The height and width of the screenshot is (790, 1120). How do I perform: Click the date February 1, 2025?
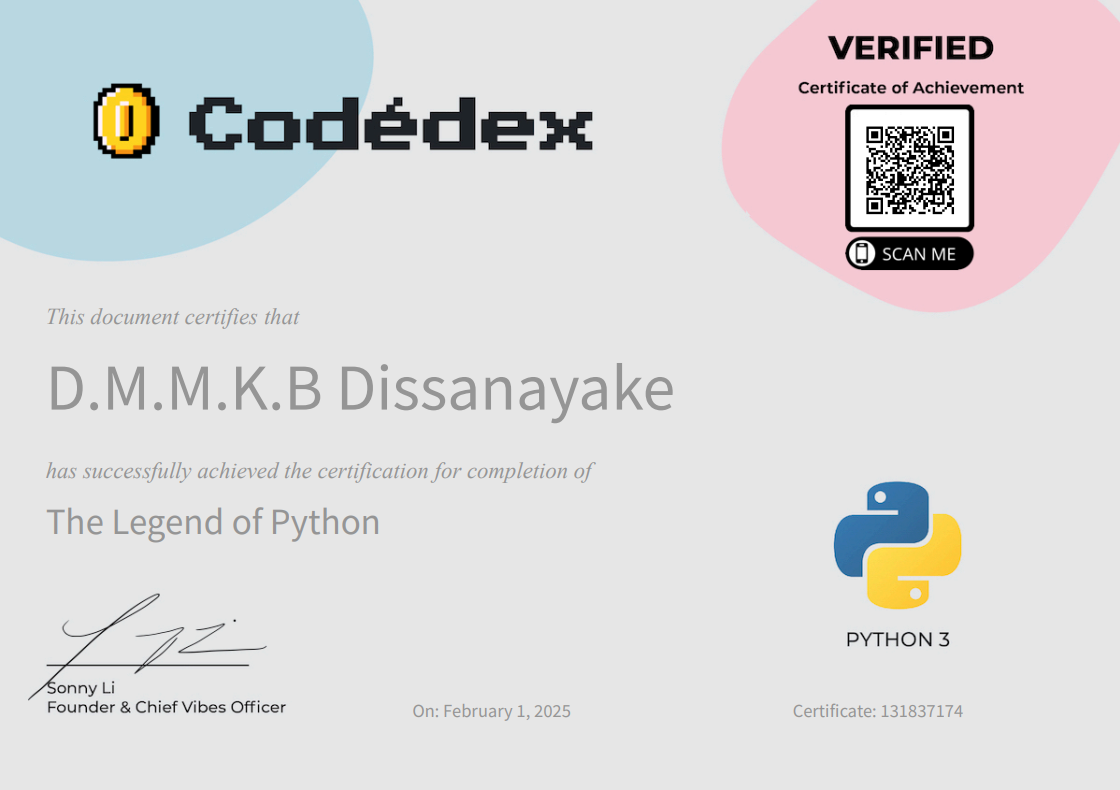coord(506,711)
